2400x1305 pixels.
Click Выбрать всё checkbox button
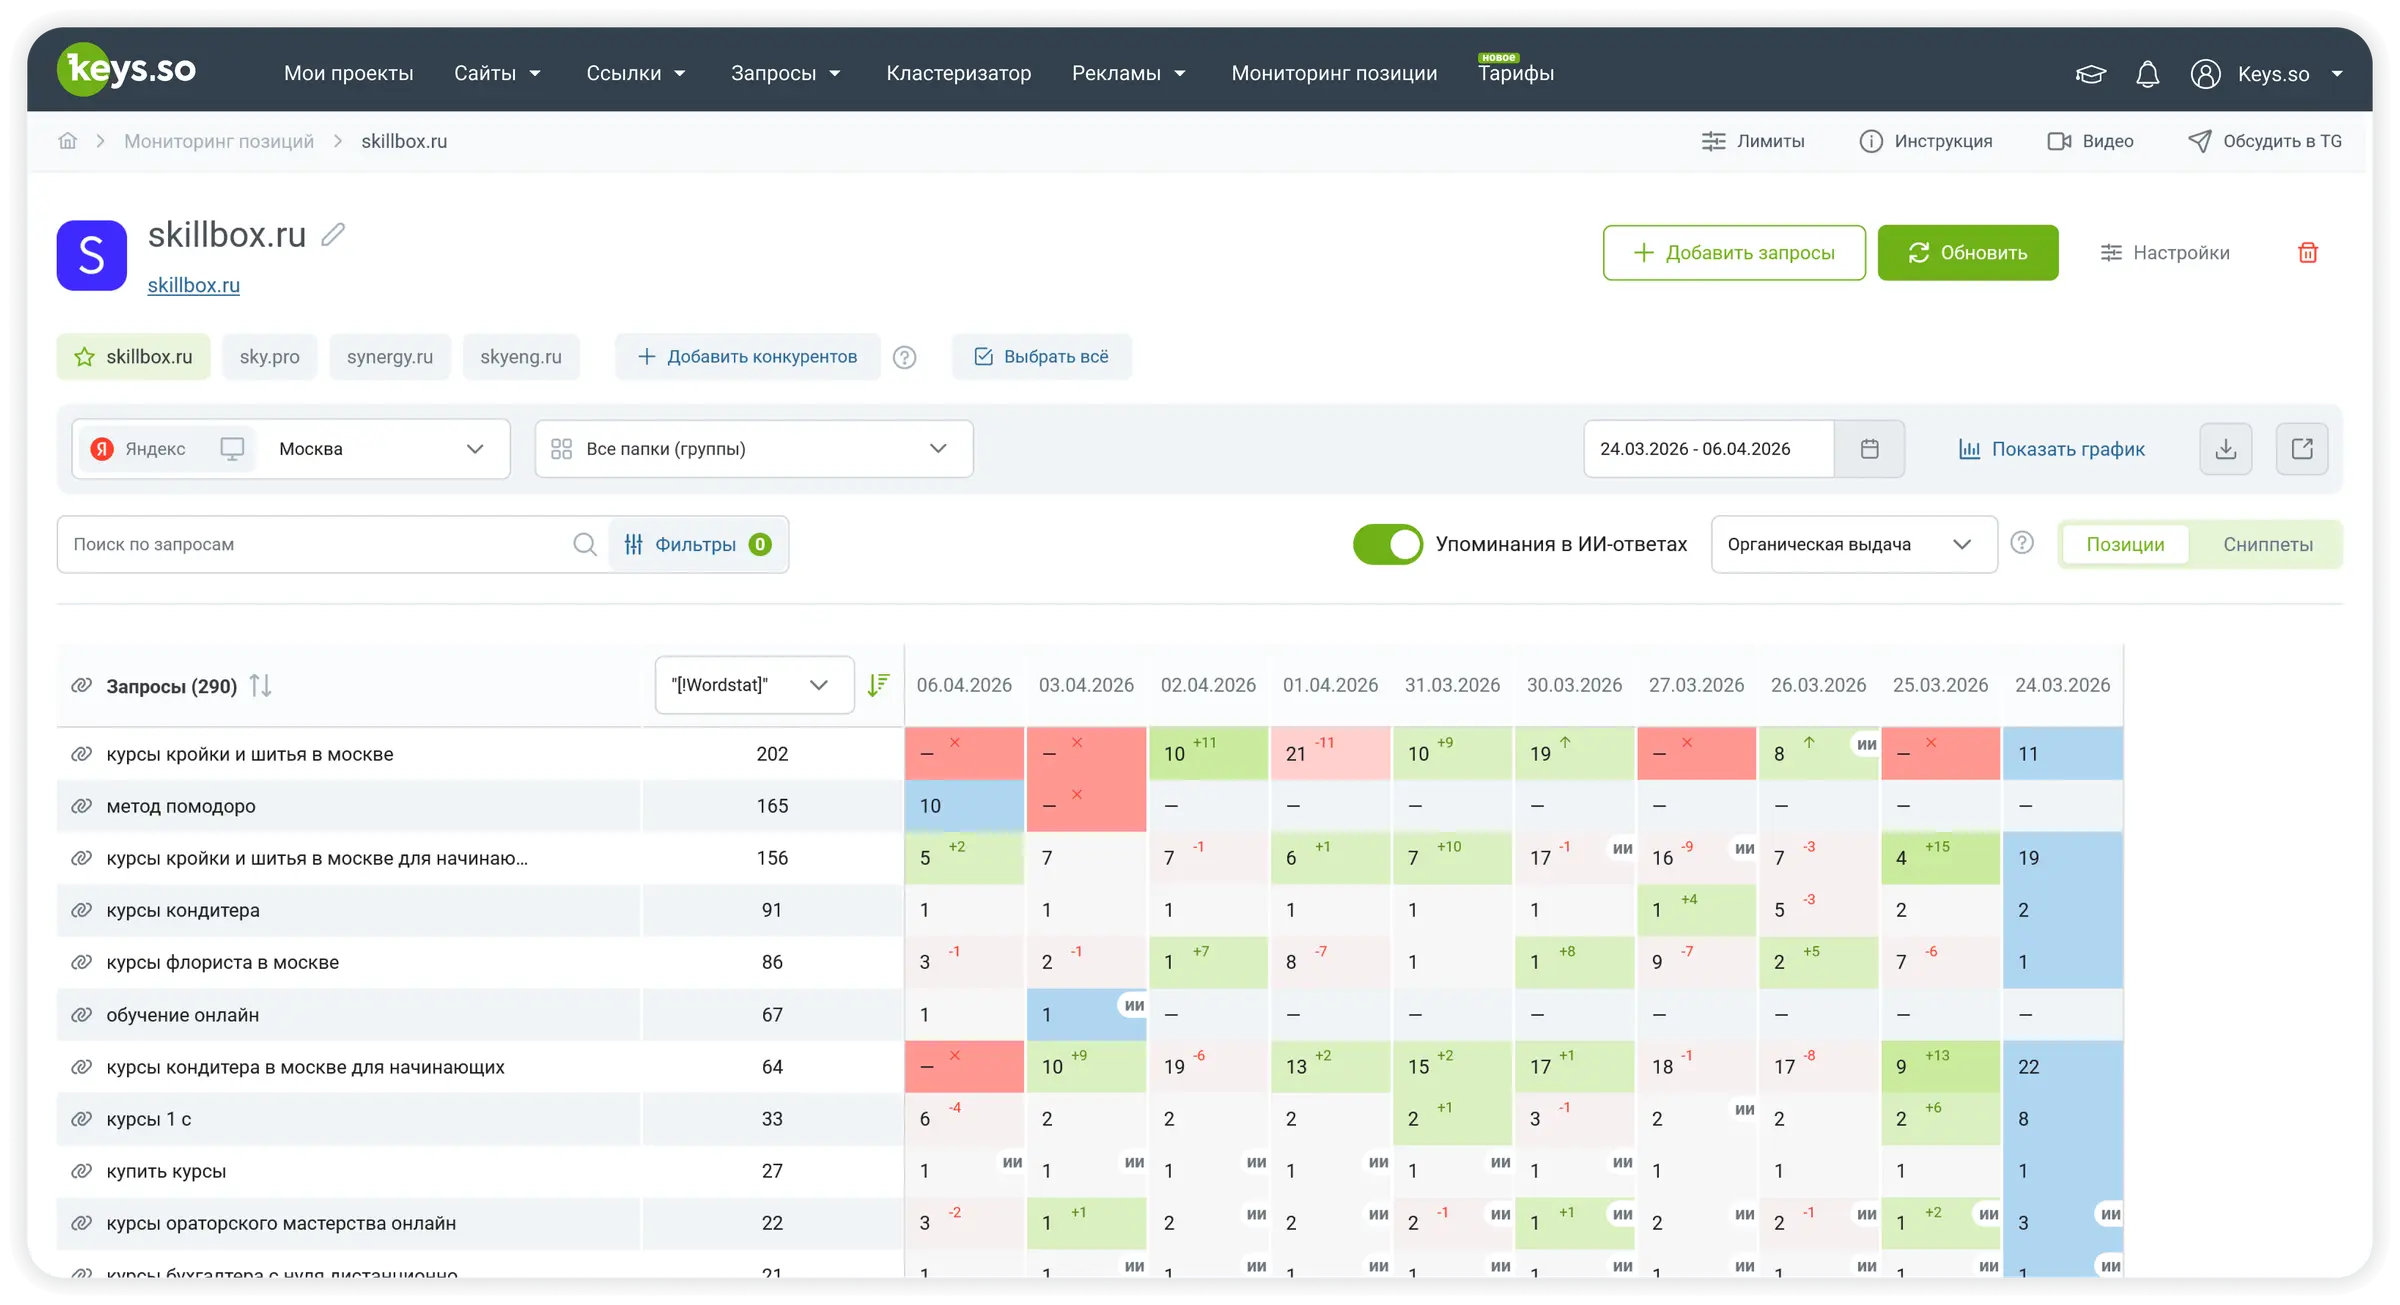tap(1042, 357)
